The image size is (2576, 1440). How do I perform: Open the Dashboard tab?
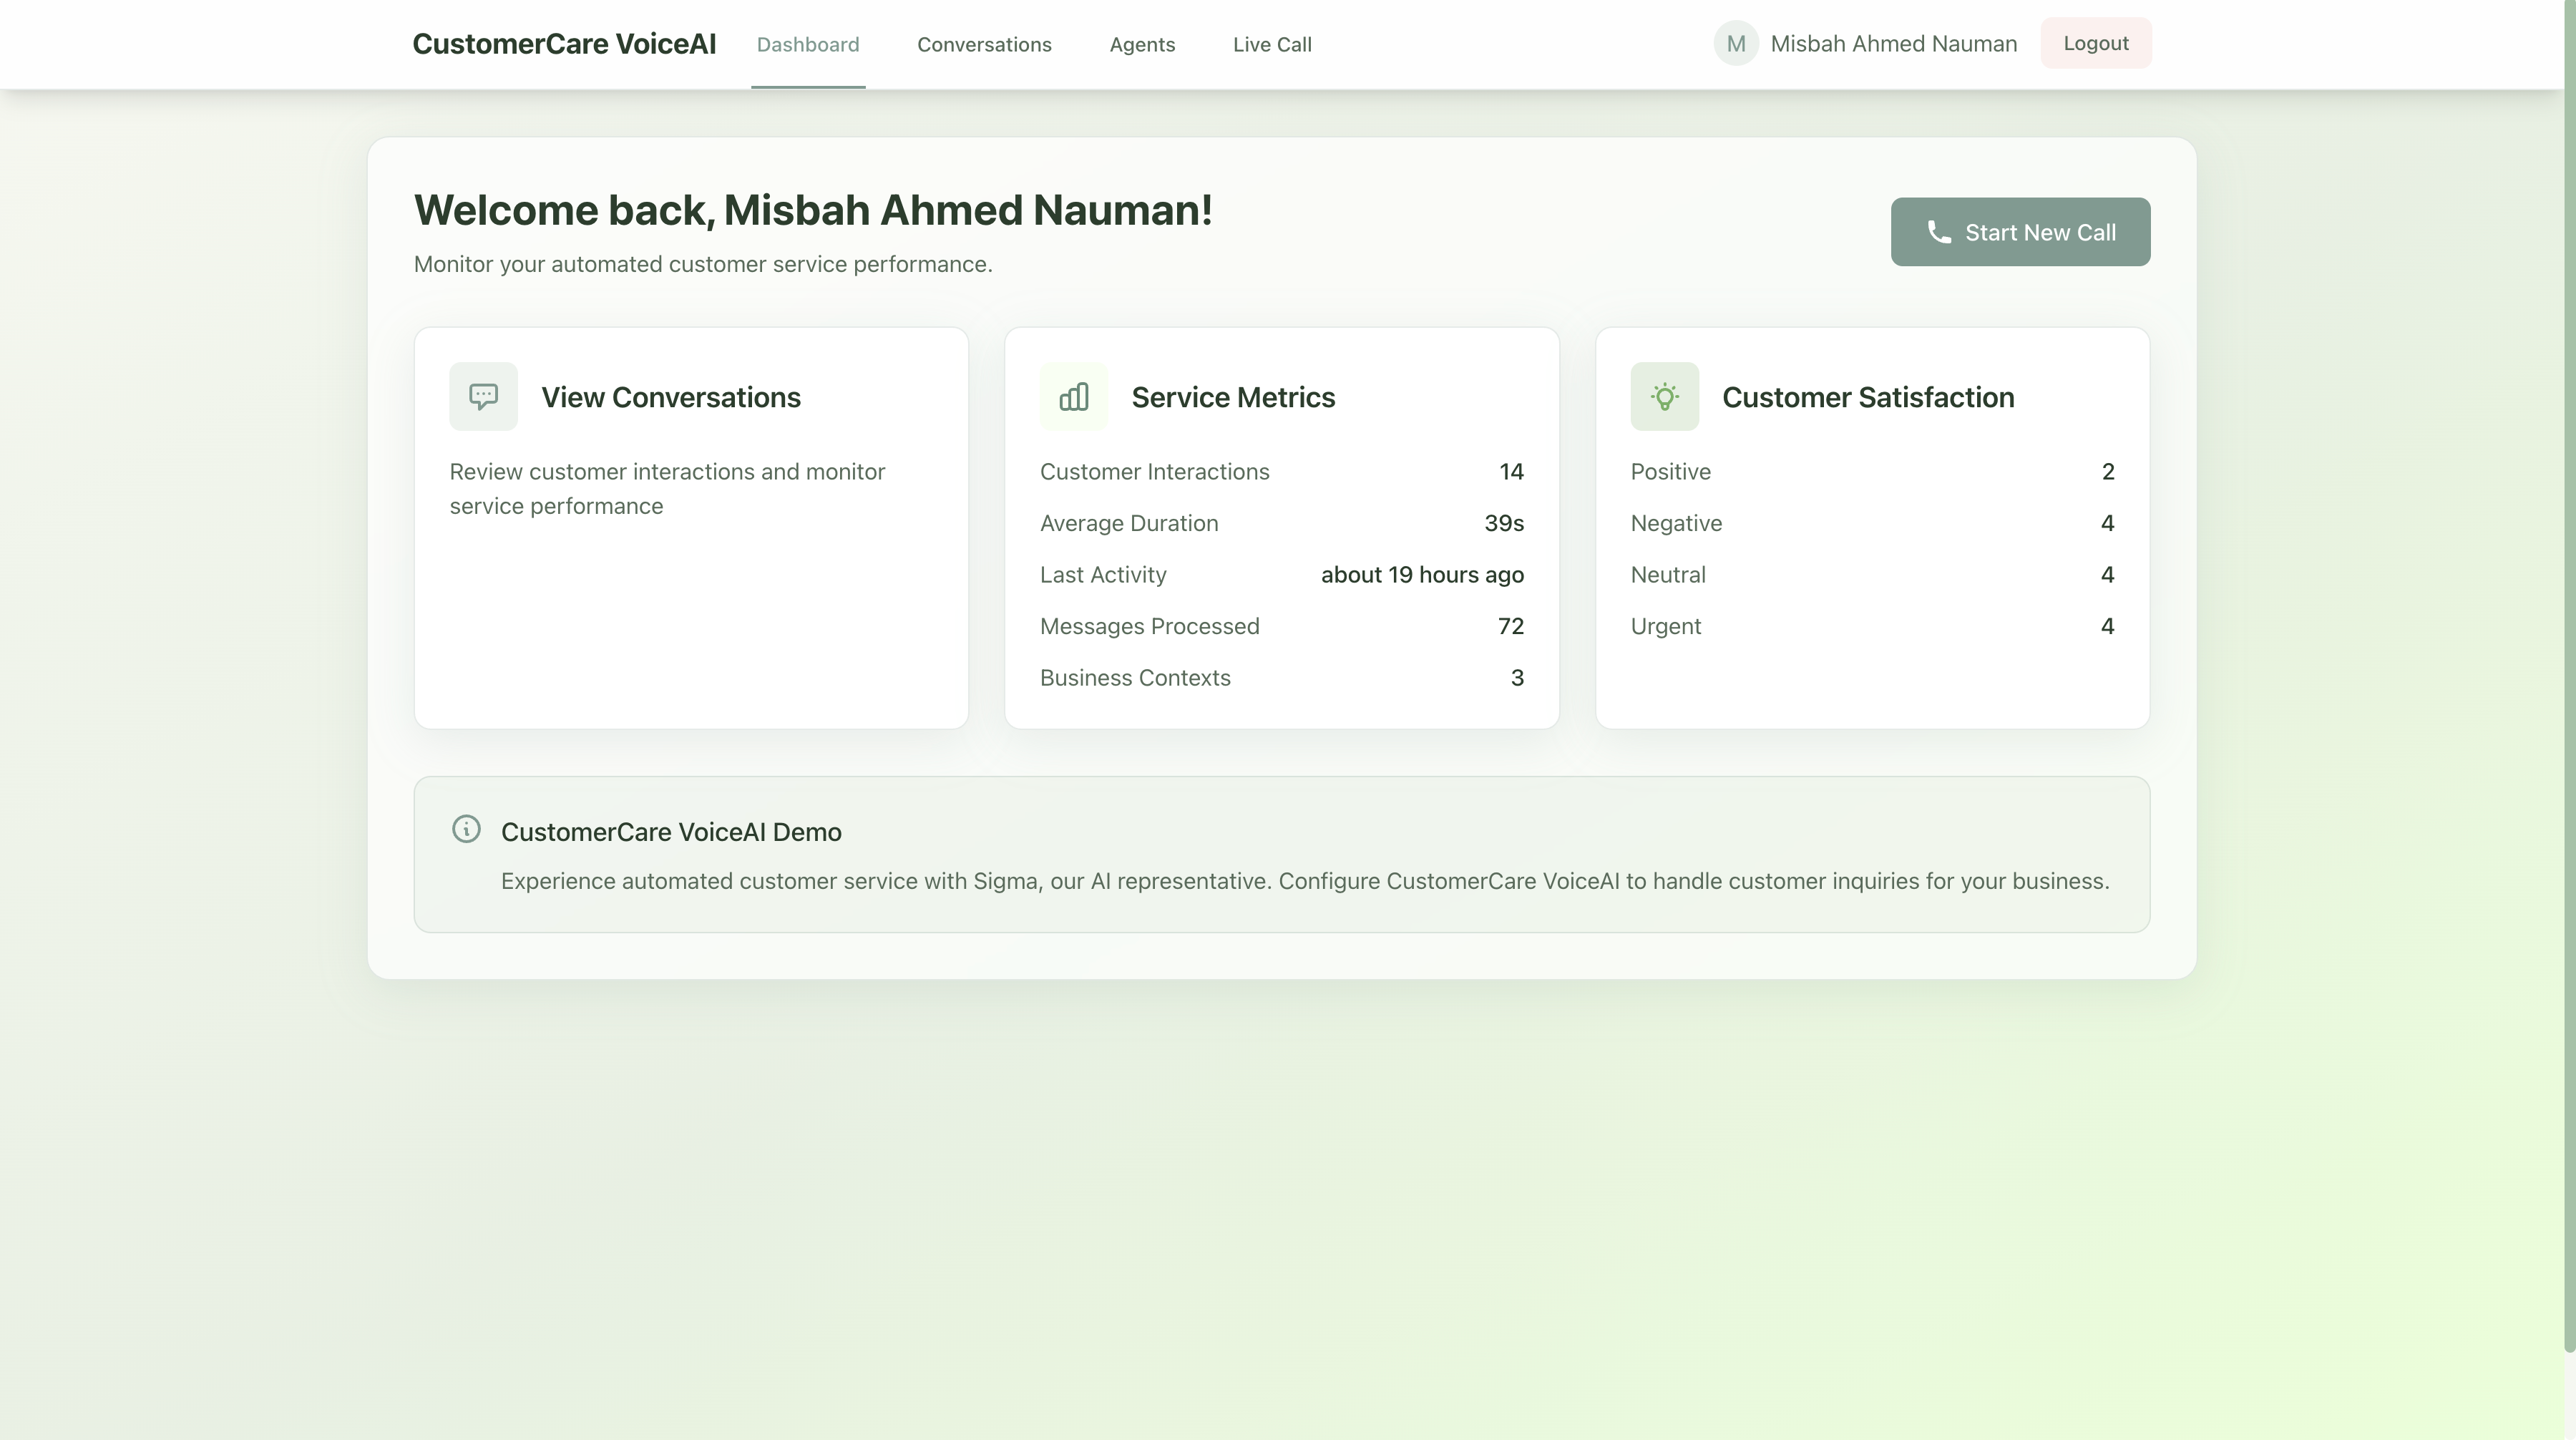pyautogui.click(x=808, y=45)
